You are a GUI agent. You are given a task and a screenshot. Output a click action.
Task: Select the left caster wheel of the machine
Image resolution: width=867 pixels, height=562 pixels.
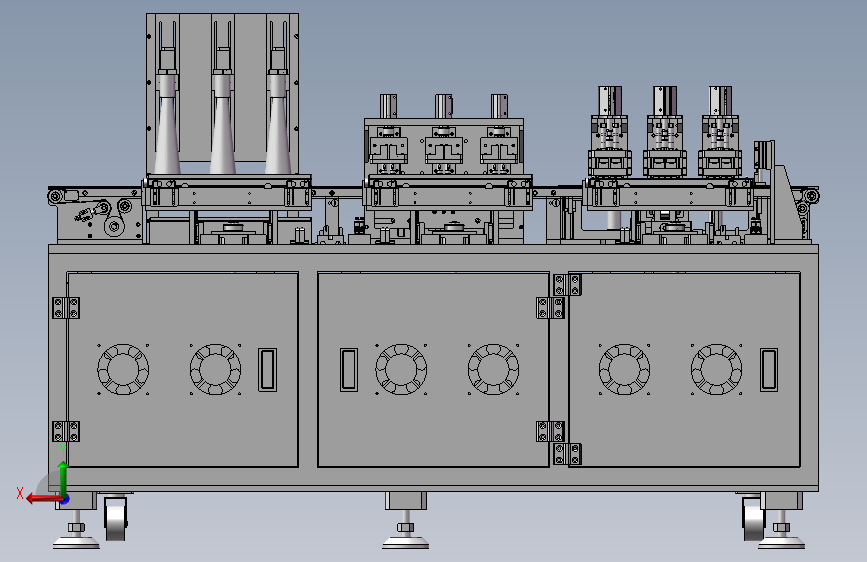[116, 519]
